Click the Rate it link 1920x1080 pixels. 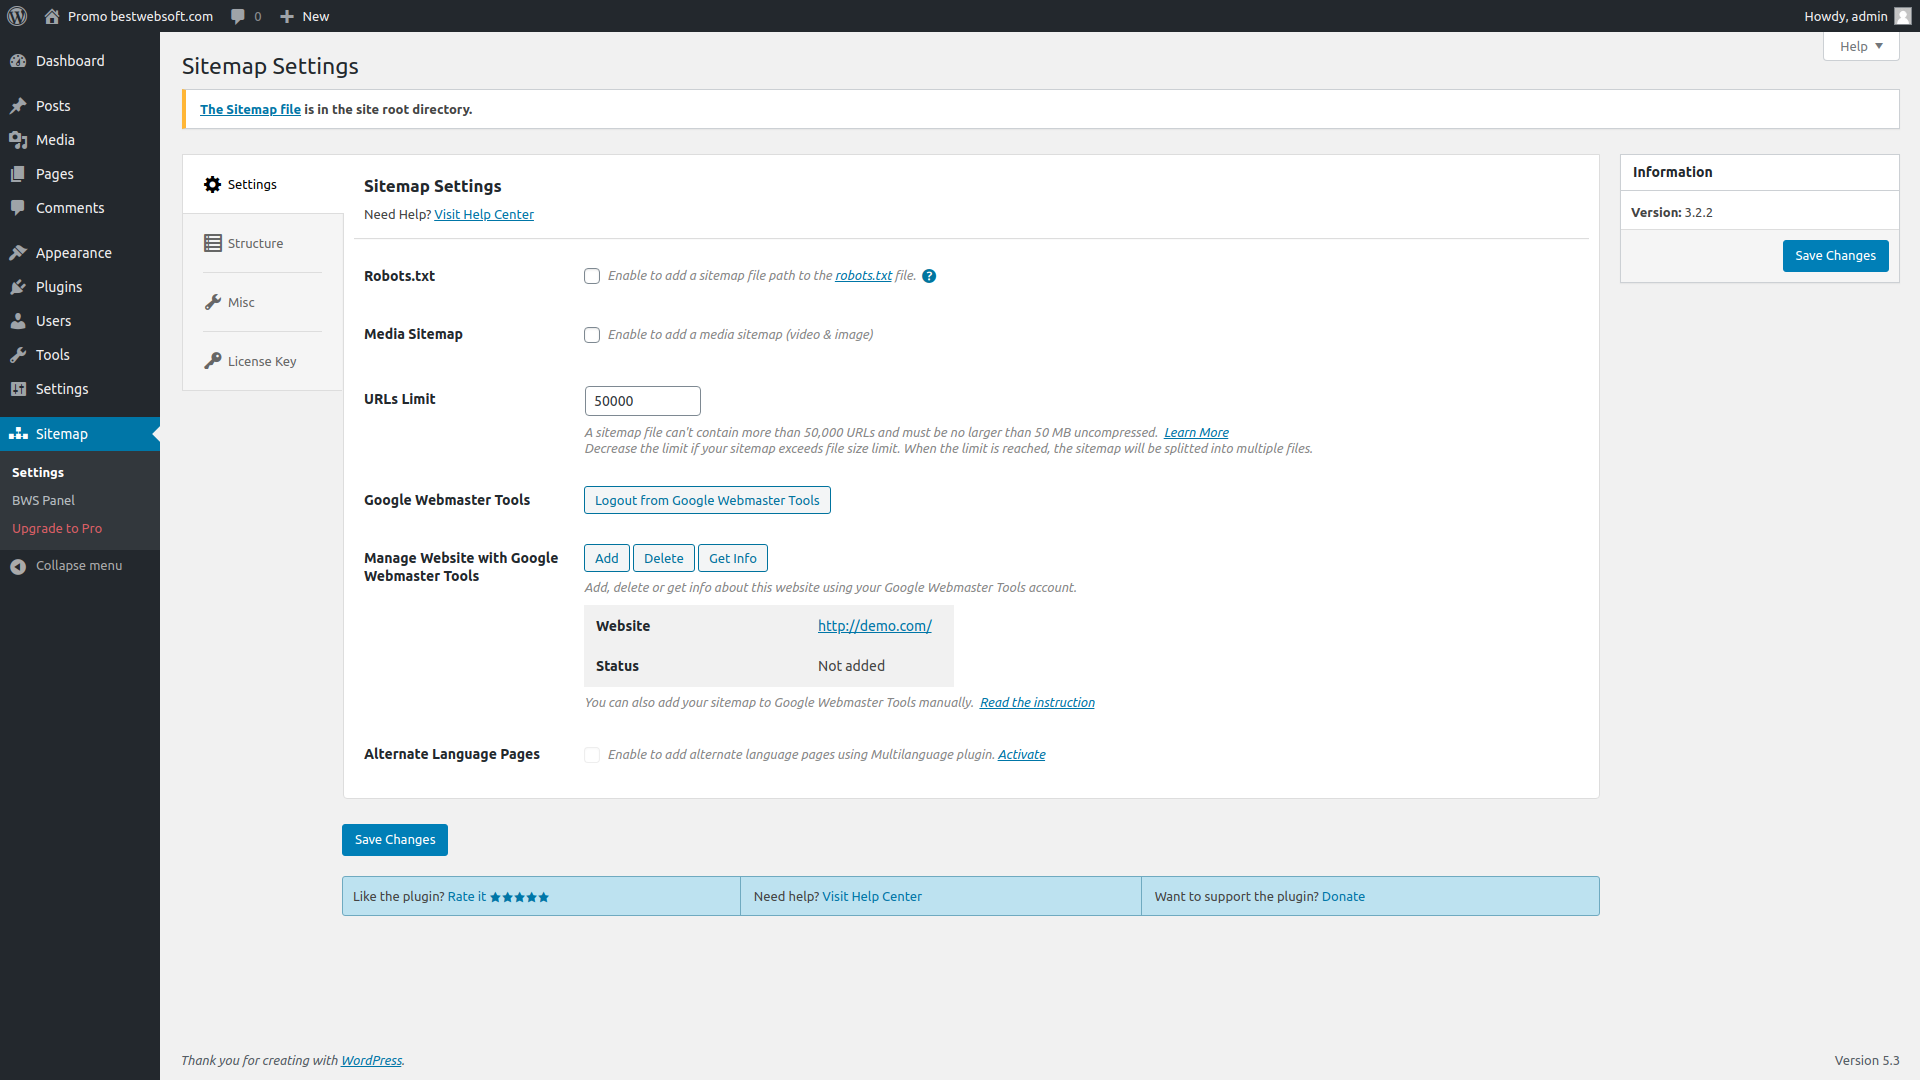(467, 897)
